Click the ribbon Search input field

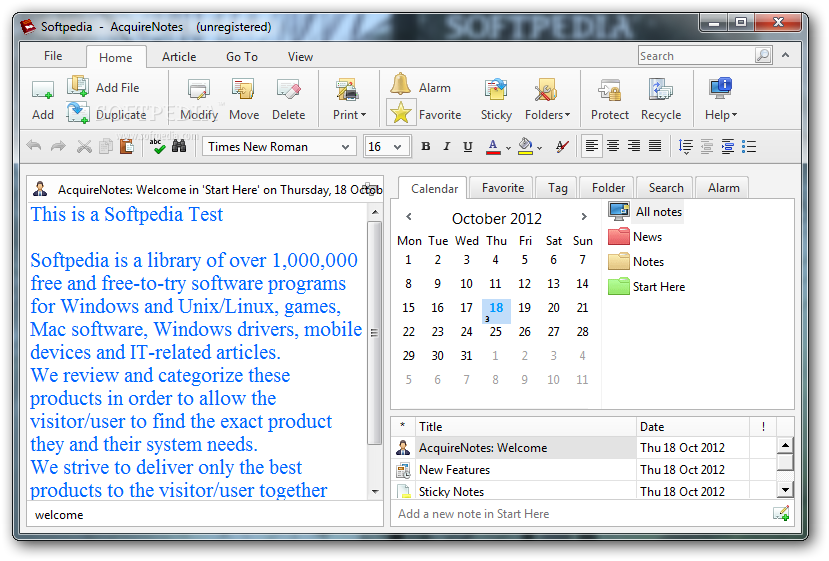coord(697,56)
